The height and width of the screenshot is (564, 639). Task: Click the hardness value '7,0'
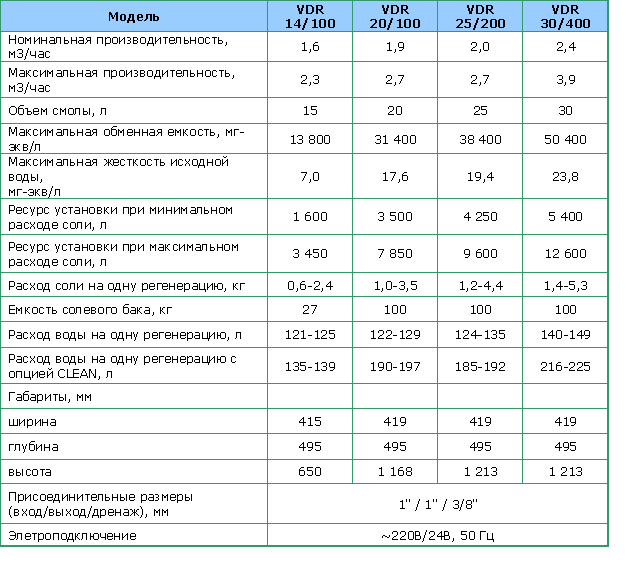click(310, 176)
